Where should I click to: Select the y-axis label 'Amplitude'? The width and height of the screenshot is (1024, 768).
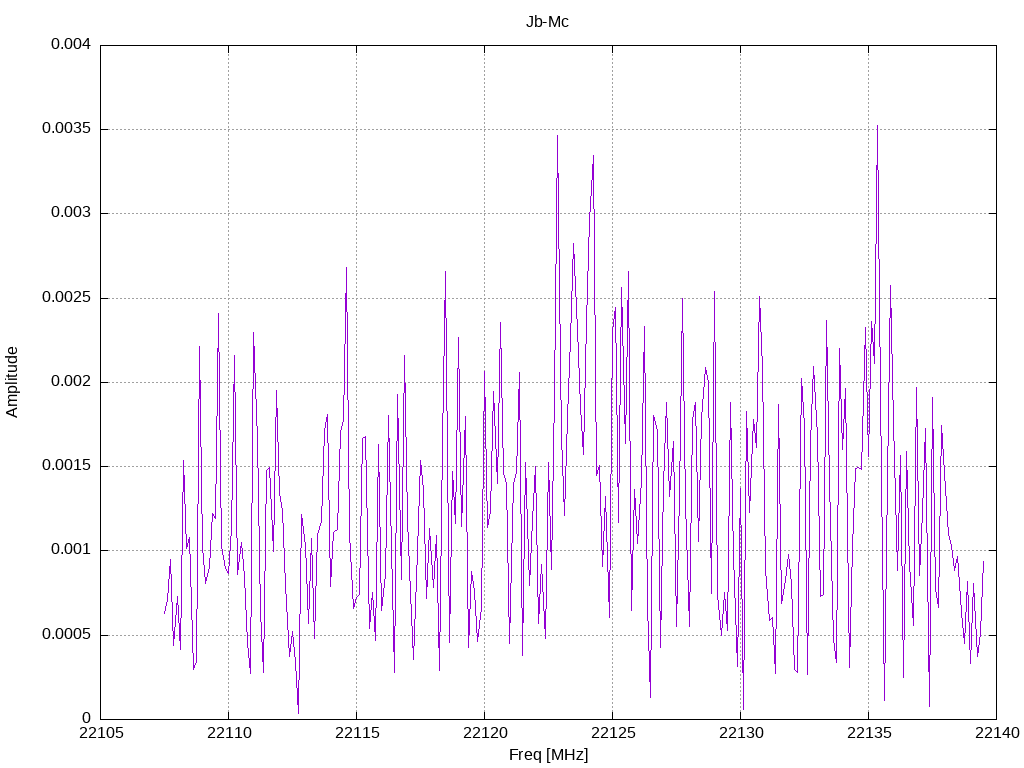point(12,382)
